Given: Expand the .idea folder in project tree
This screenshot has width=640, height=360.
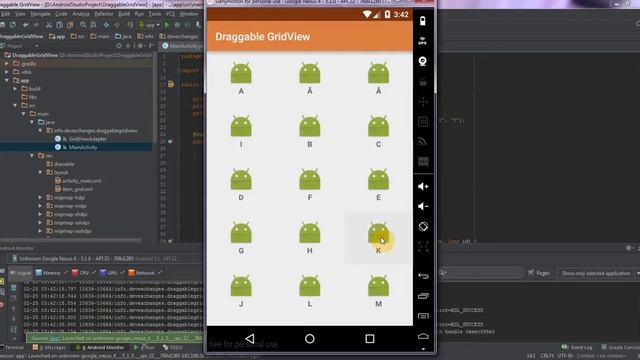Looking at the screenshot, I should click(7, 72).
